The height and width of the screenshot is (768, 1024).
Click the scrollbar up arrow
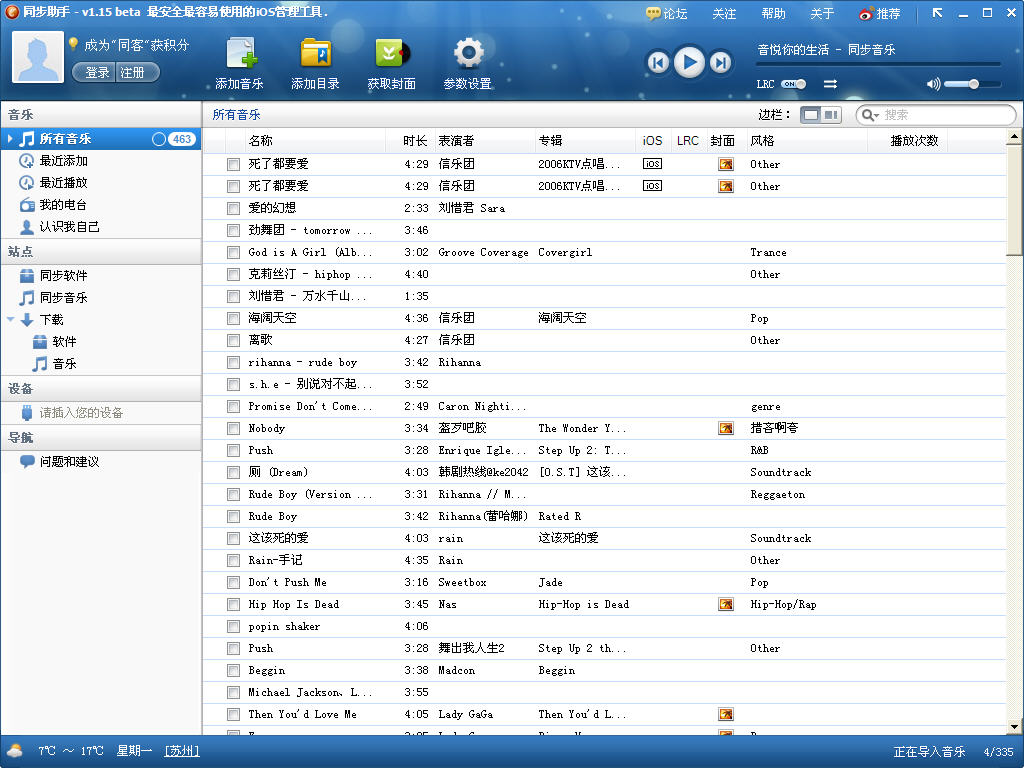1014,136
